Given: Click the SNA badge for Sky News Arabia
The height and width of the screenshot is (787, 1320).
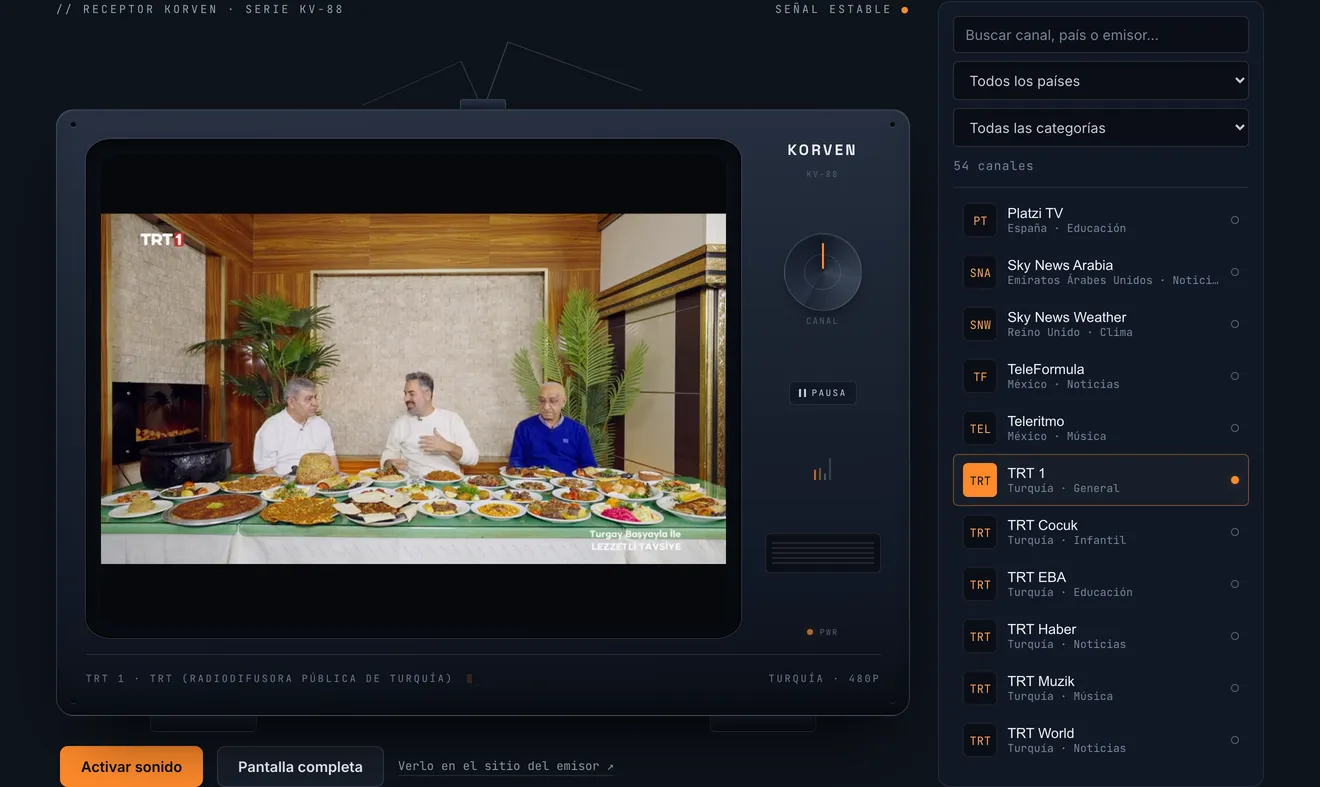Looking at the screenshot, I should point(980,272).
